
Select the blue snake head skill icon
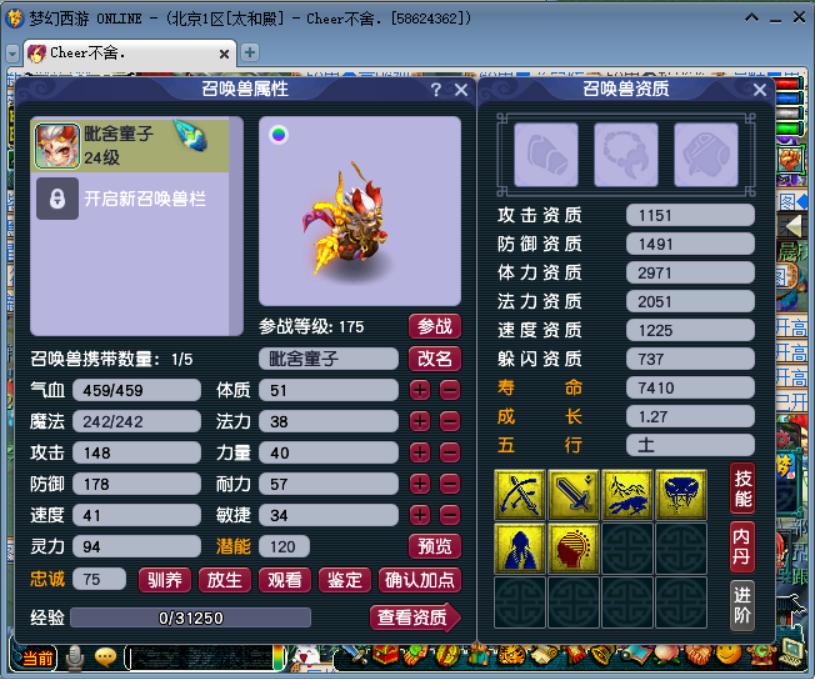[x=681, y=494]
